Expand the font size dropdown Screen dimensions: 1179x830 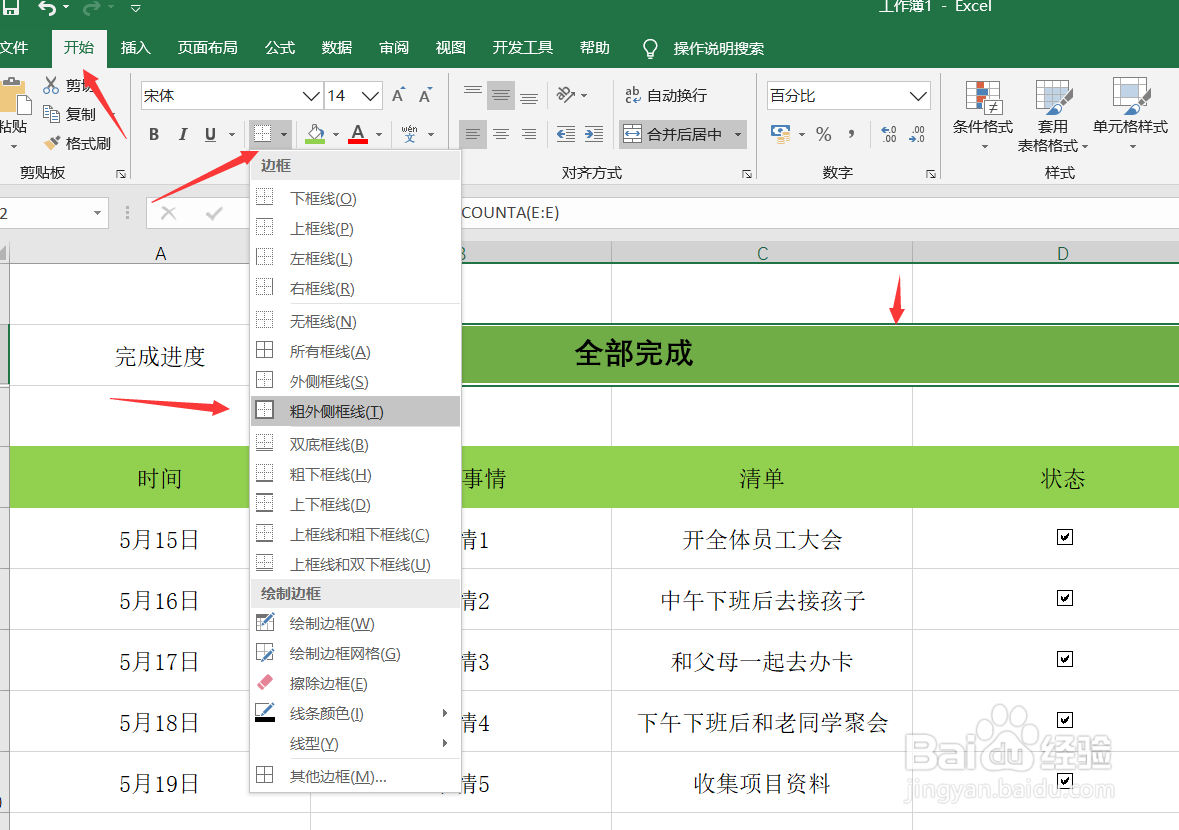pos(371,95)
